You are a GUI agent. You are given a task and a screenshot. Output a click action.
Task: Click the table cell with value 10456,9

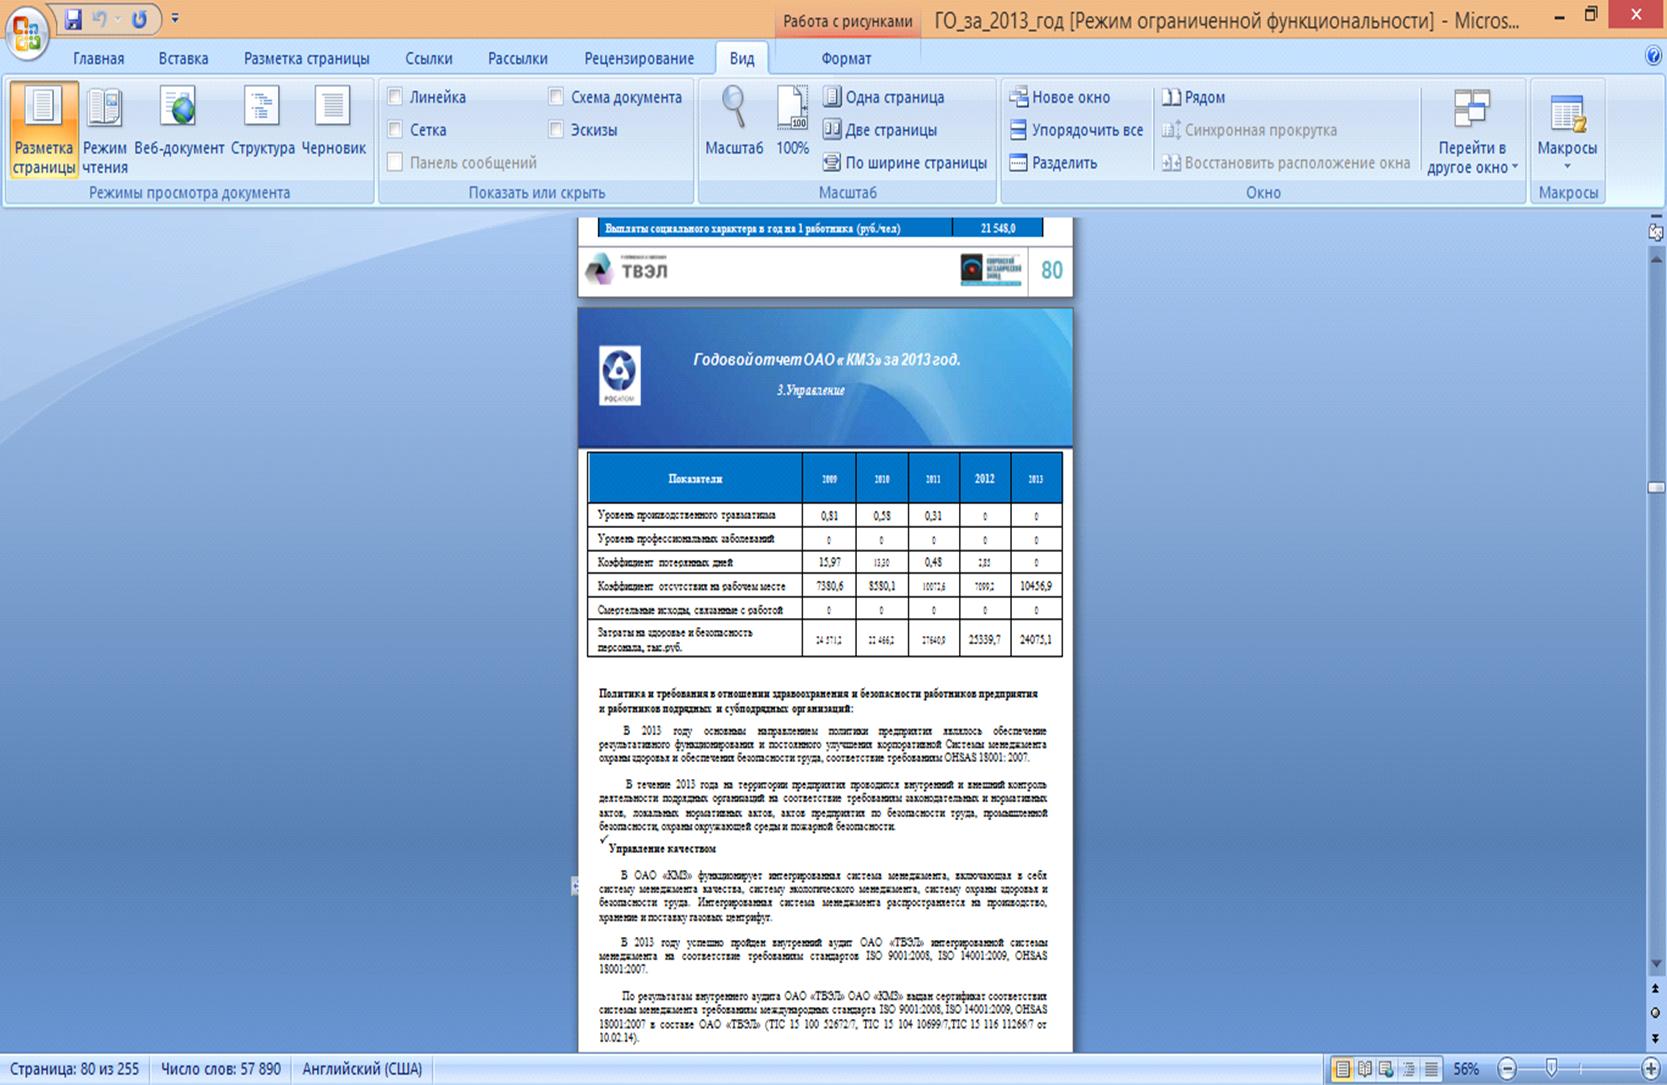coord(1036,586)
